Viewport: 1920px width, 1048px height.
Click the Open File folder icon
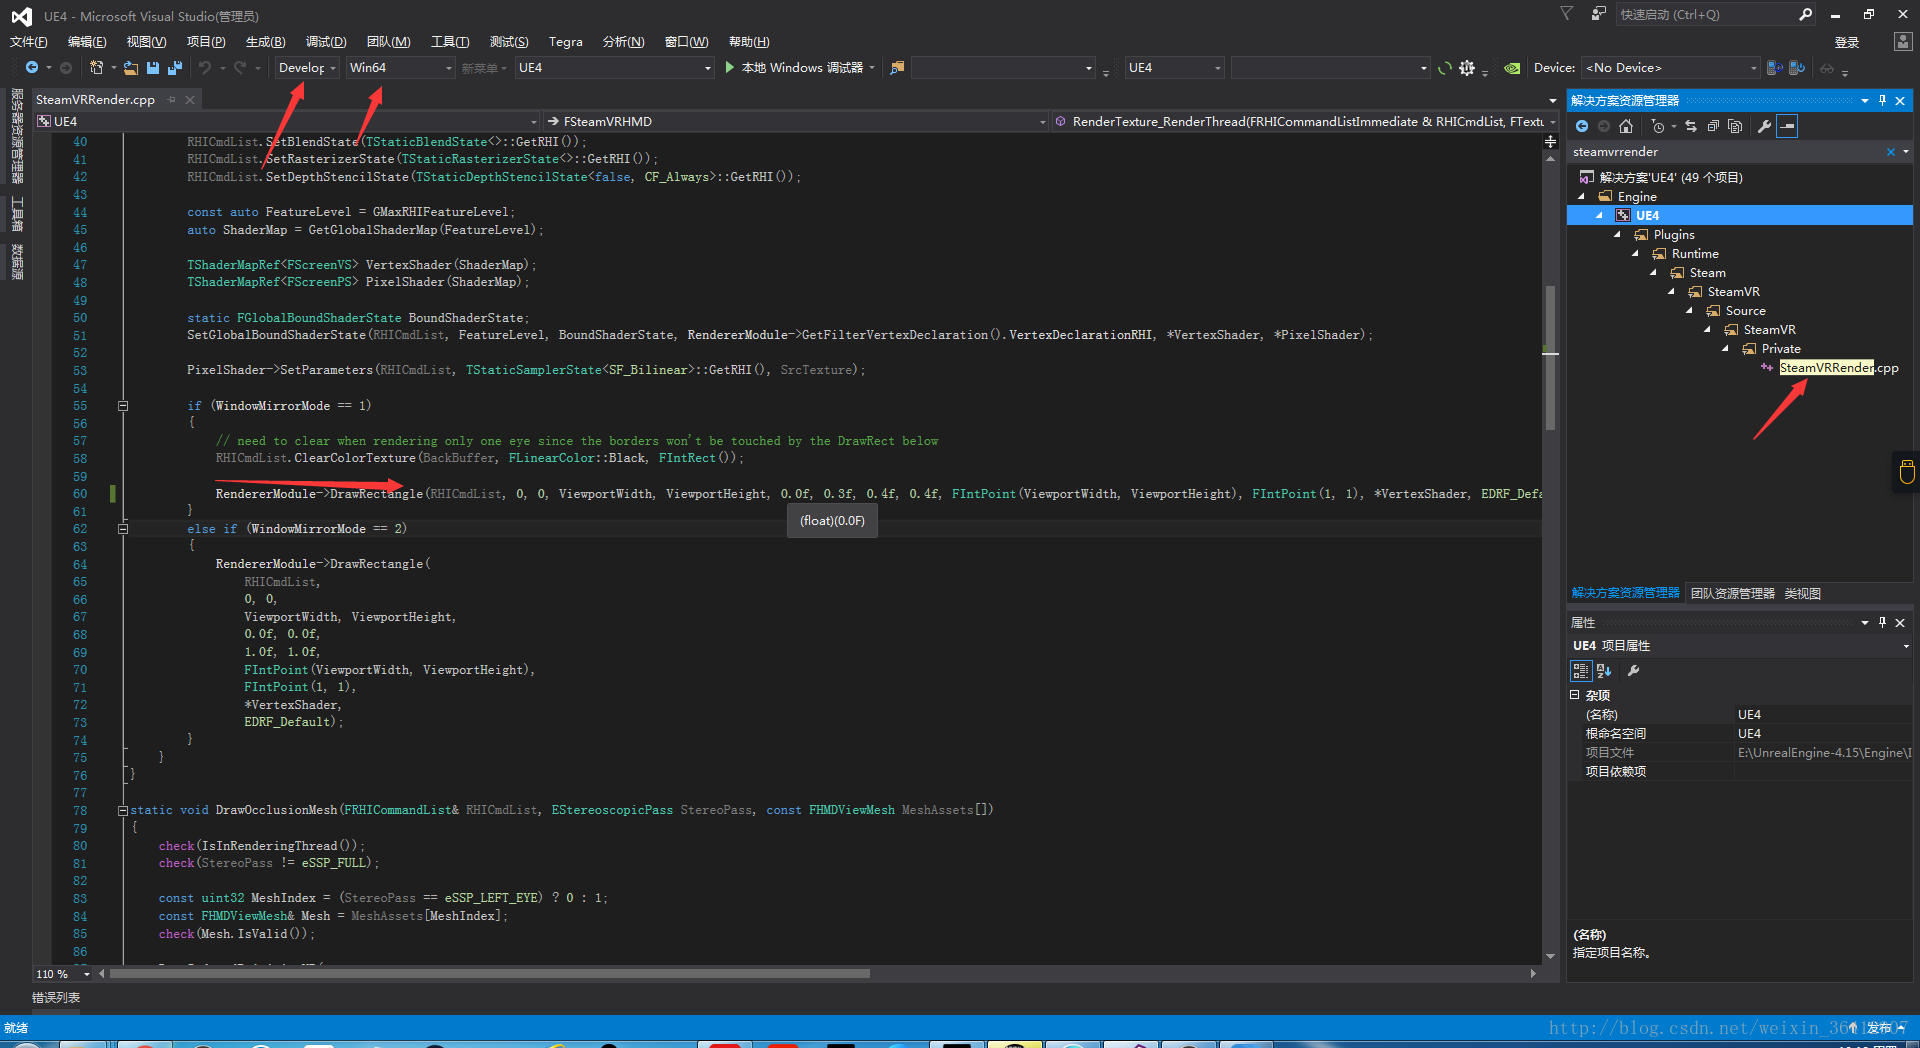click(x=131, y=68)
